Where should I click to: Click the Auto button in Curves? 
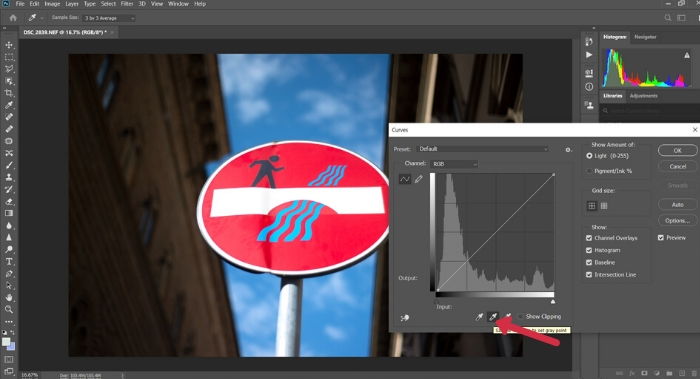(x=677, y=204)
